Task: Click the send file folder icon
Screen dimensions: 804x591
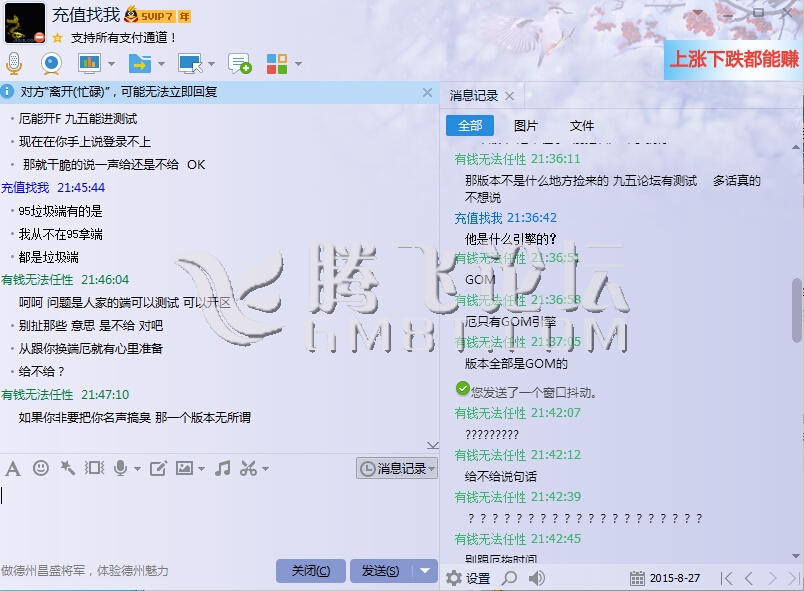Action: [x=139, y=64]
